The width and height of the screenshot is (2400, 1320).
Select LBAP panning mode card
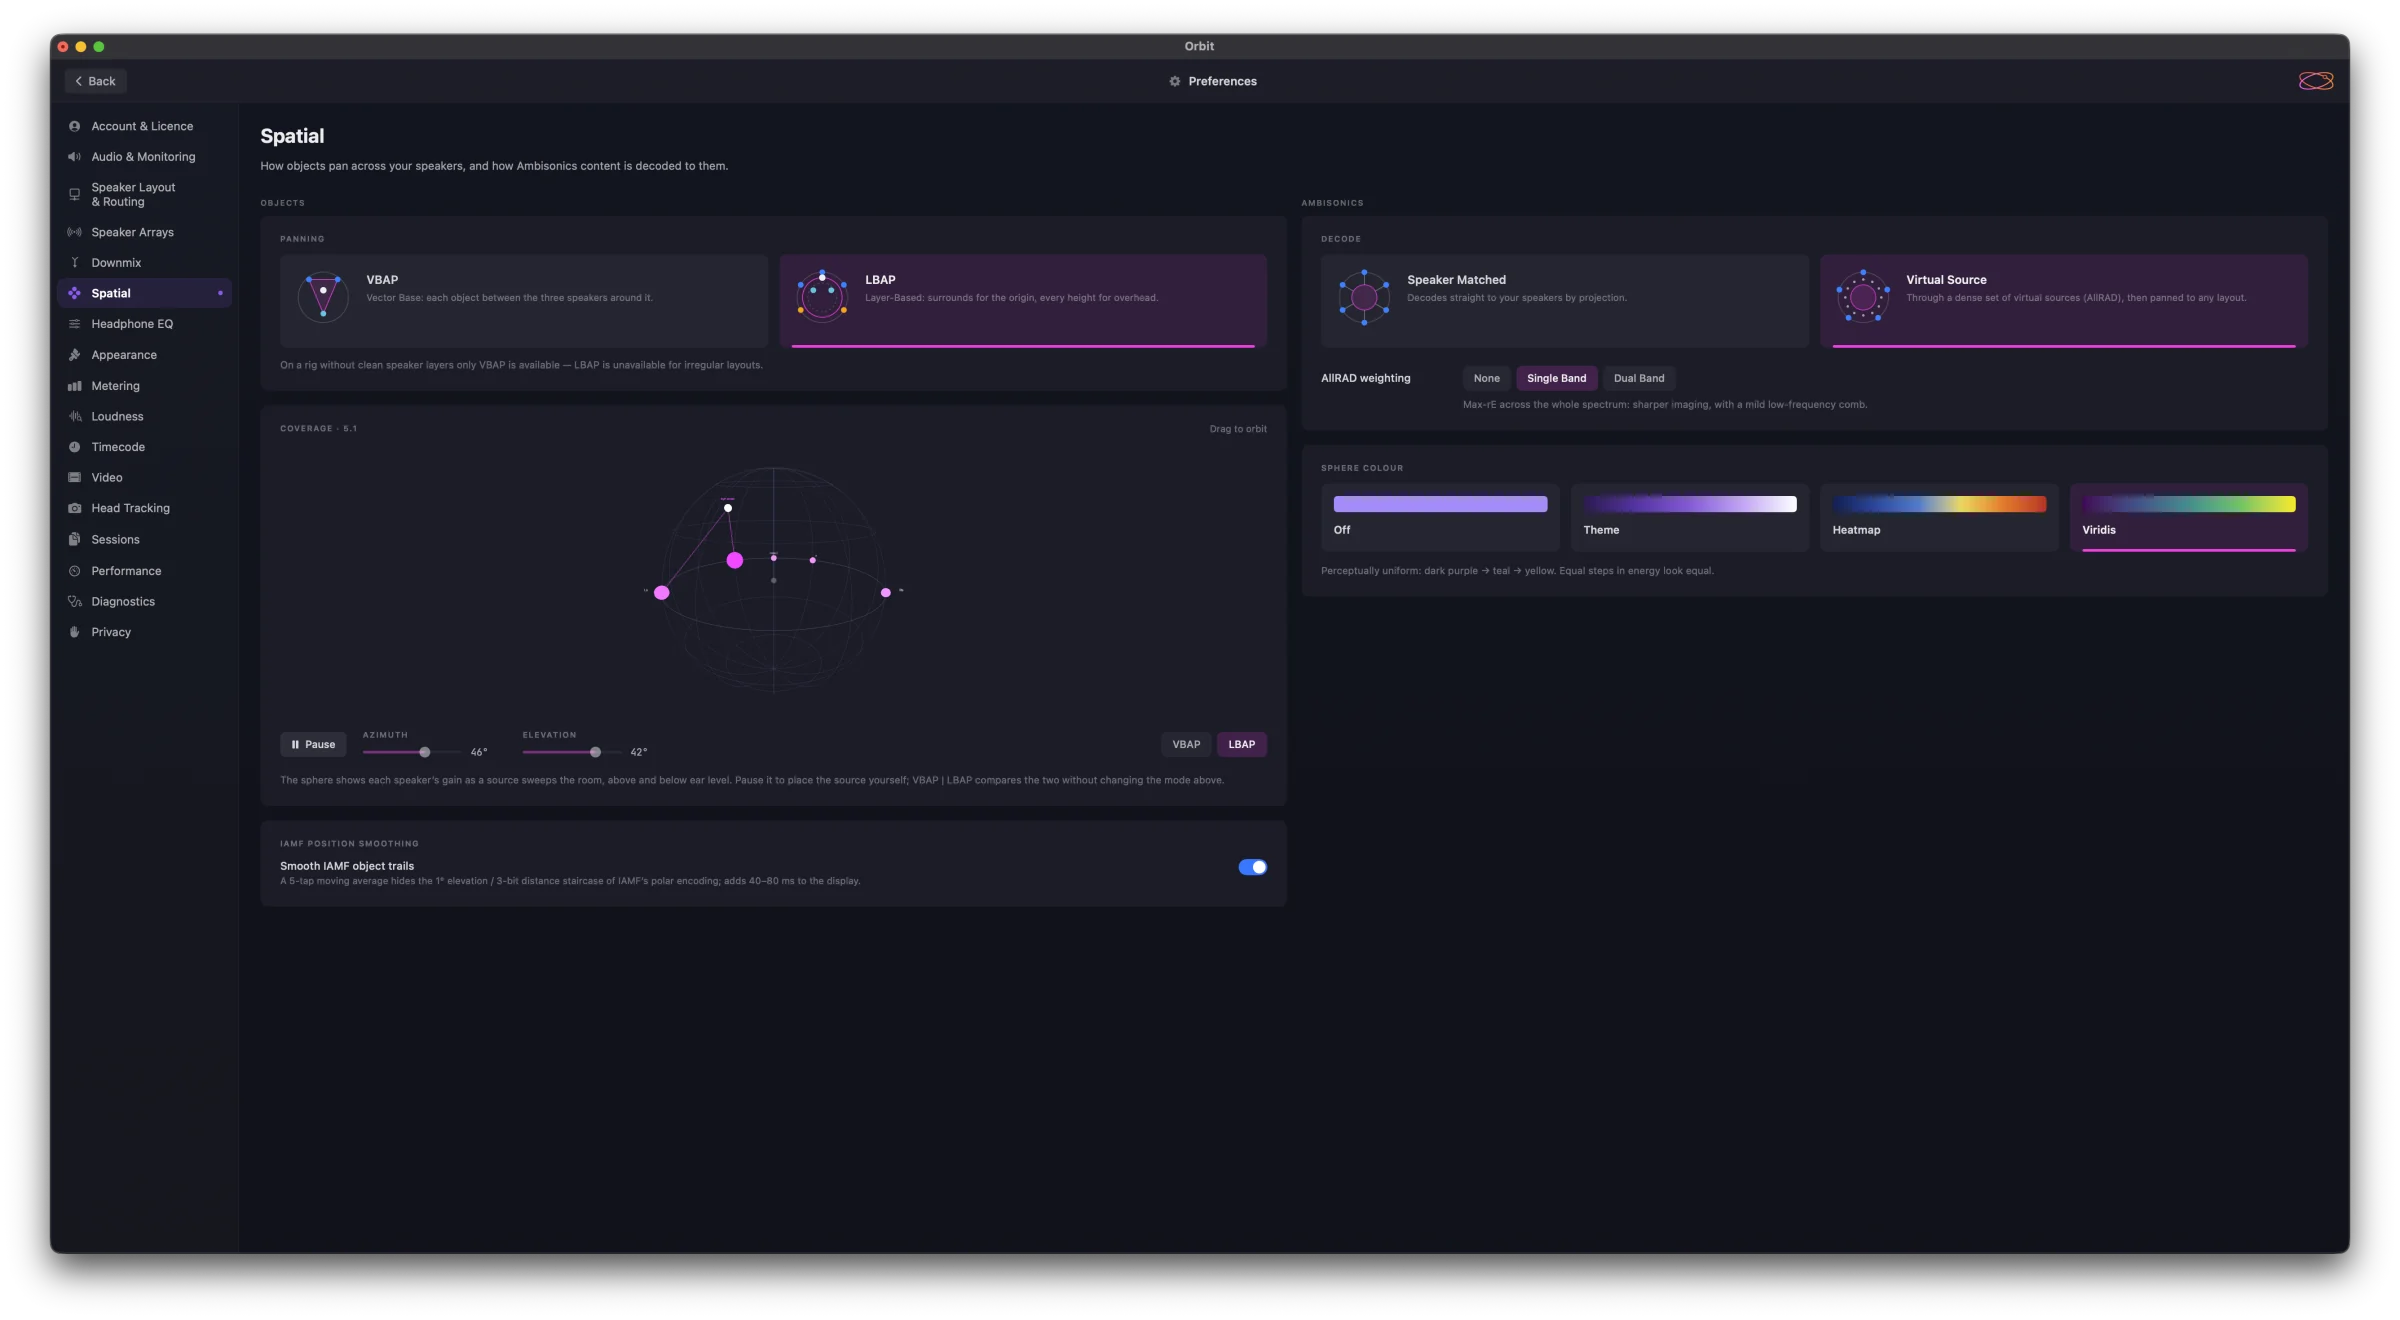point(1023,300)
